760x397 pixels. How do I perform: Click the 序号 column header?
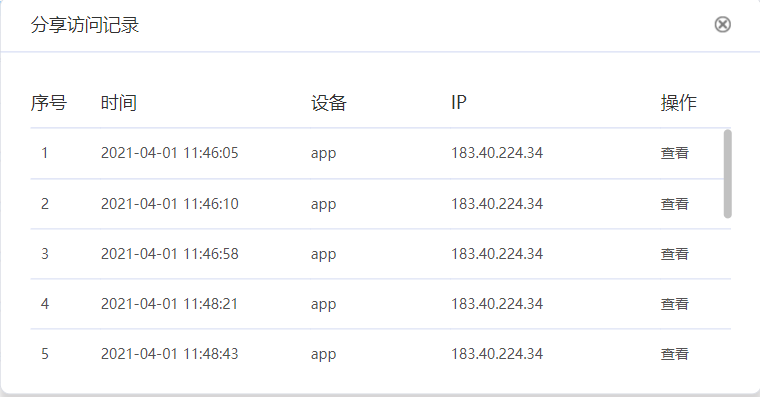(48, 103)
